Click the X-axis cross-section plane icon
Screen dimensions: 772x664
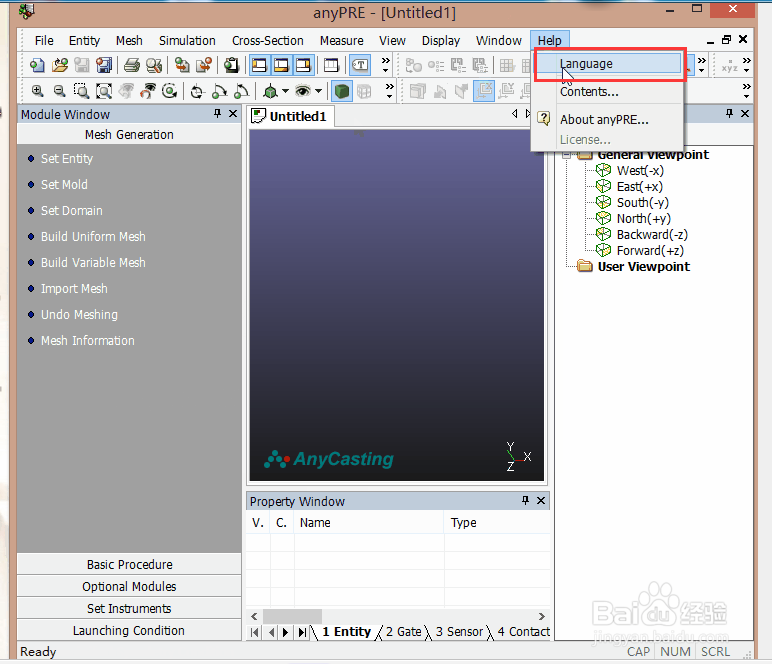(x=484, y=91)
